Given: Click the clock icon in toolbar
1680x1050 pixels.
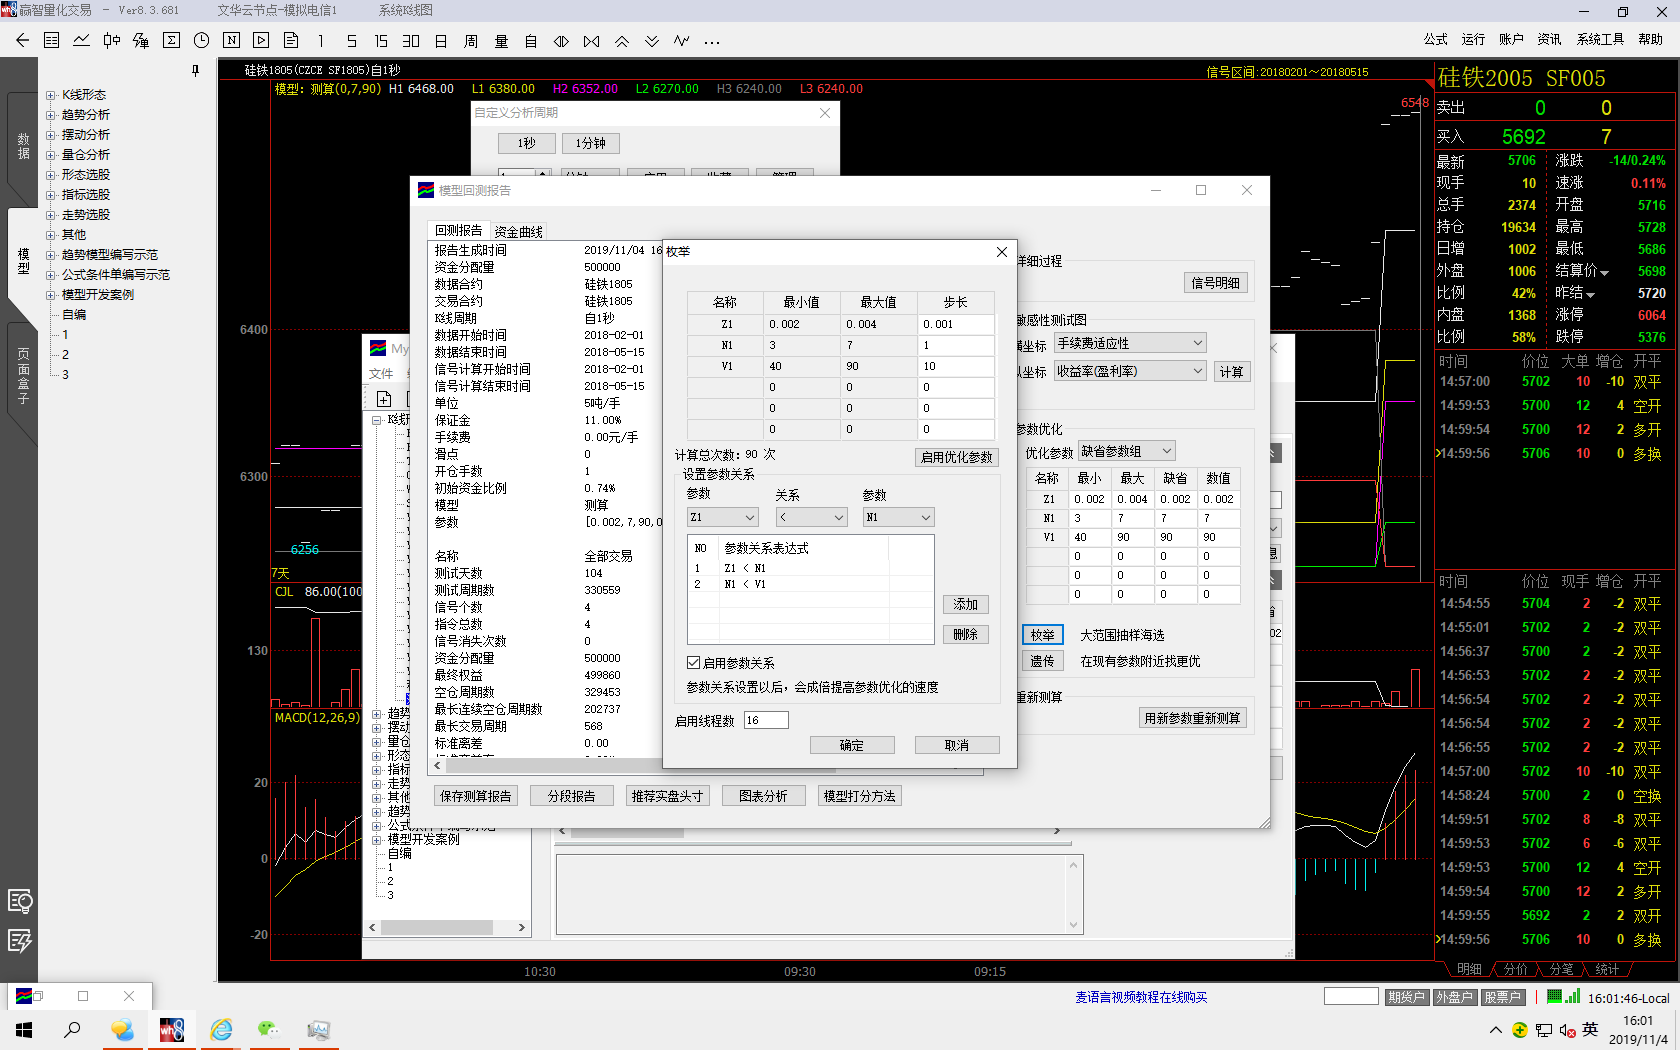Looking at the screenshot, I should point(201,41).
